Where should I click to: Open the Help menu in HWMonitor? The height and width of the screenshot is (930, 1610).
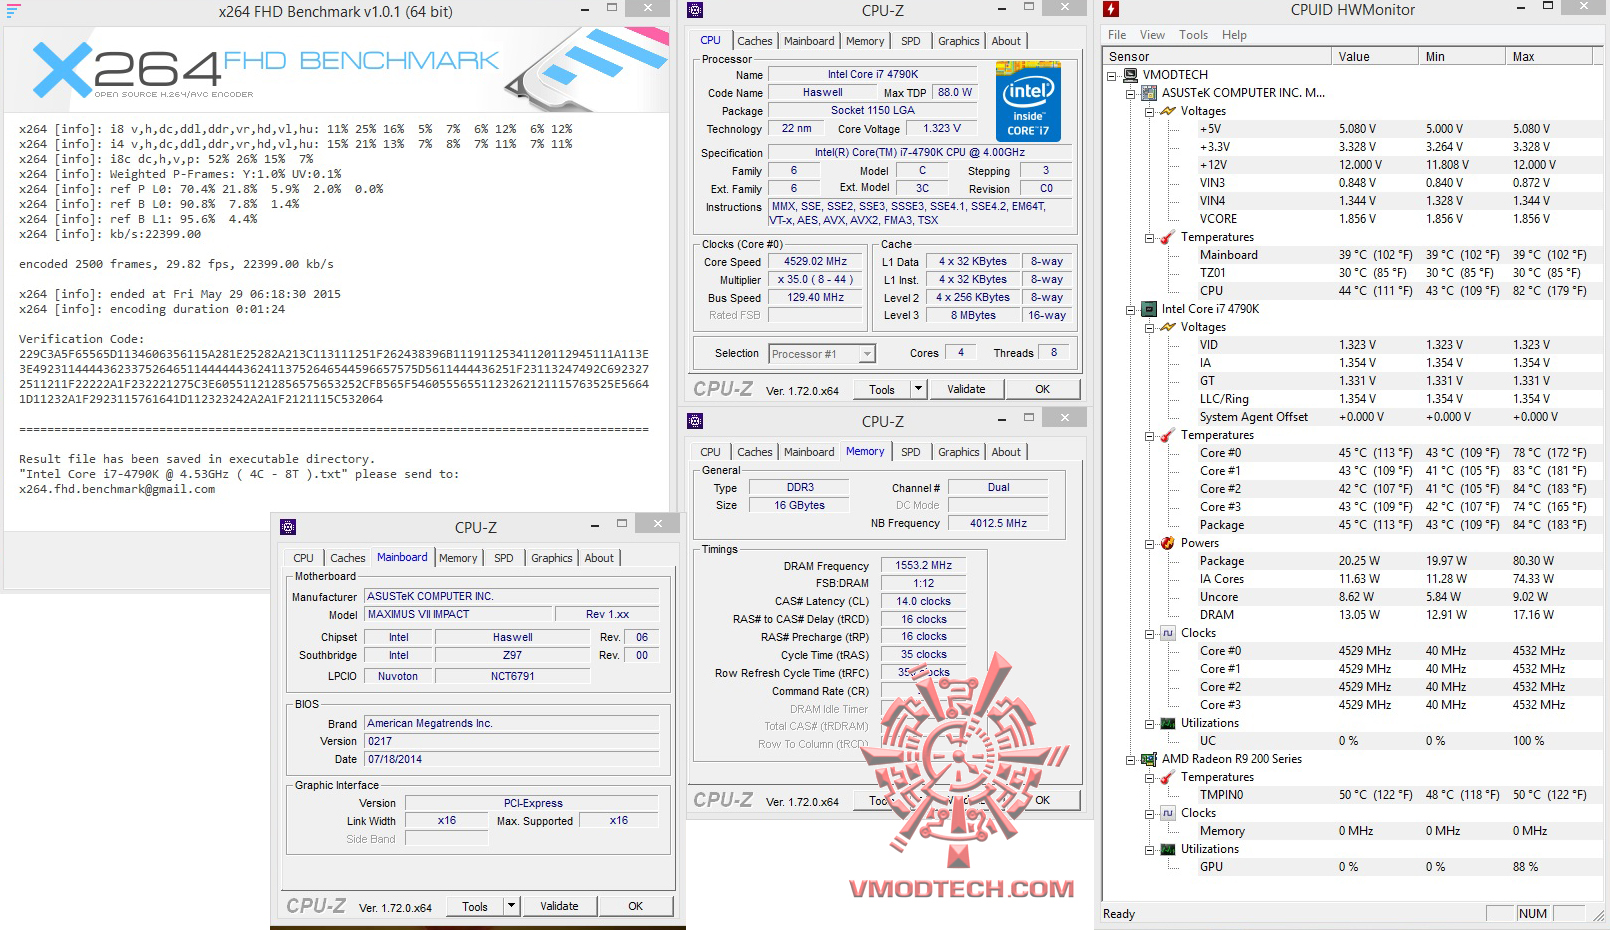click(1234, 34)
